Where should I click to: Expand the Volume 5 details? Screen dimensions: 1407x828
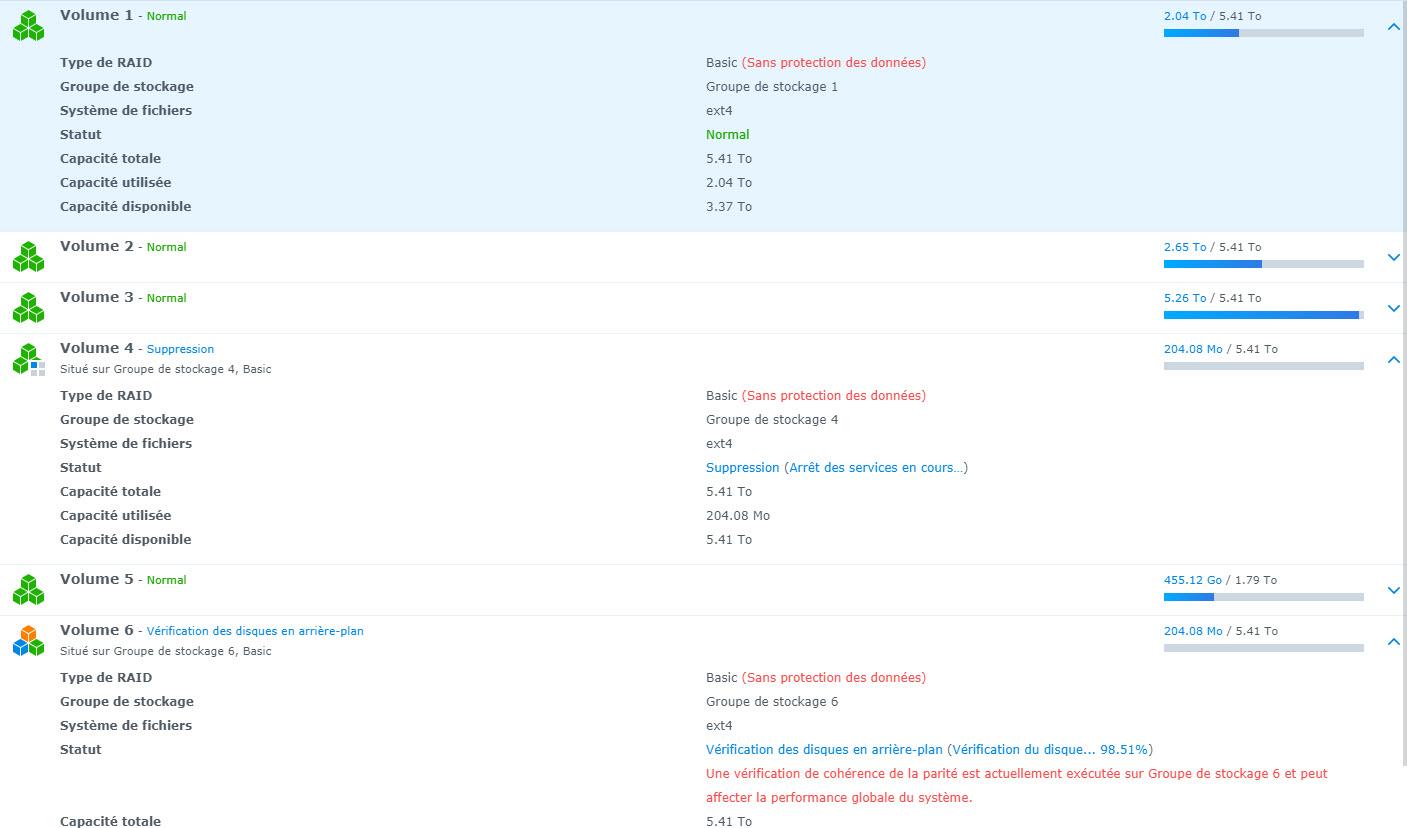(1394, 590)
